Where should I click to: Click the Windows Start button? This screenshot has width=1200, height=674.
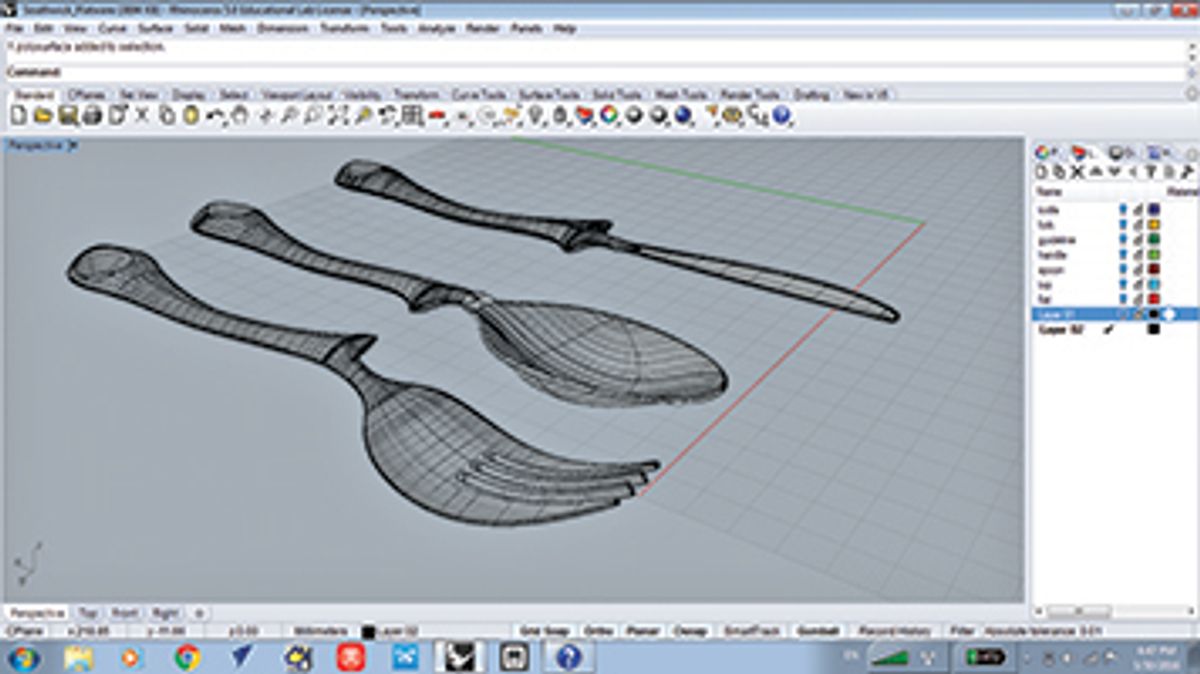click(x=24, y=657)
